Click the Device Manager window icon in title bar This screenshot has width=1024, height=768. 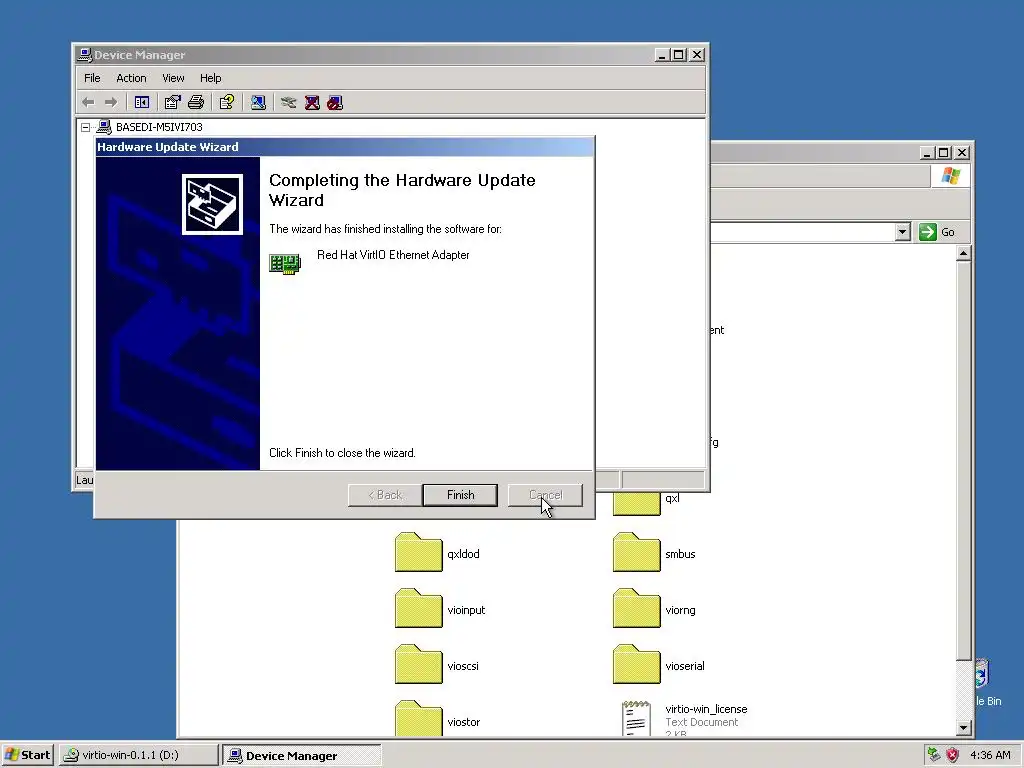coord(85,55)
